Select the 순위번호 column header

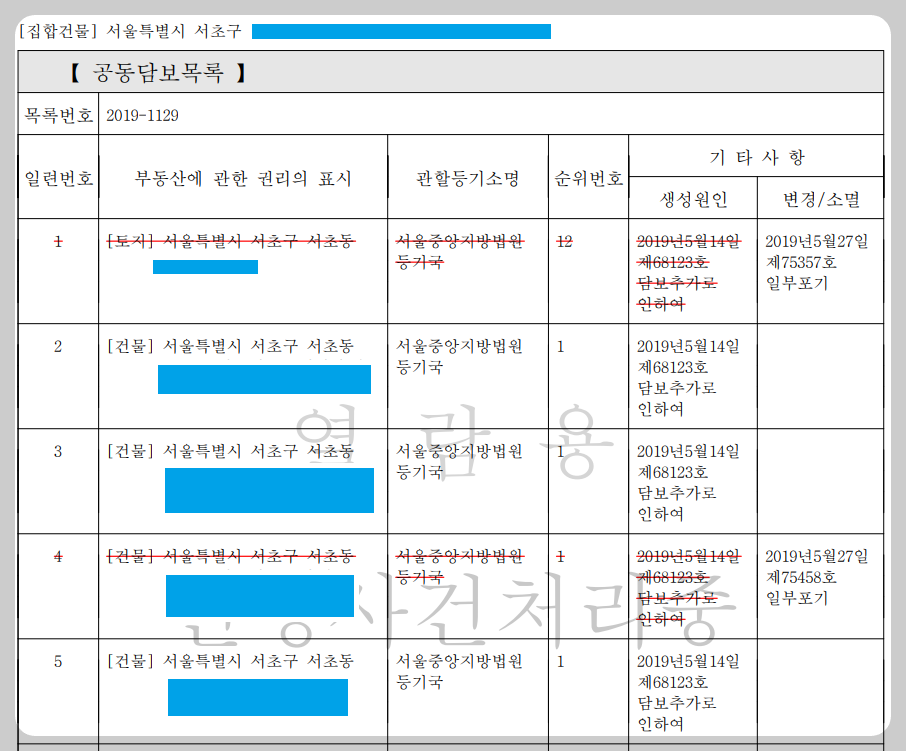(x=589, y=177)
